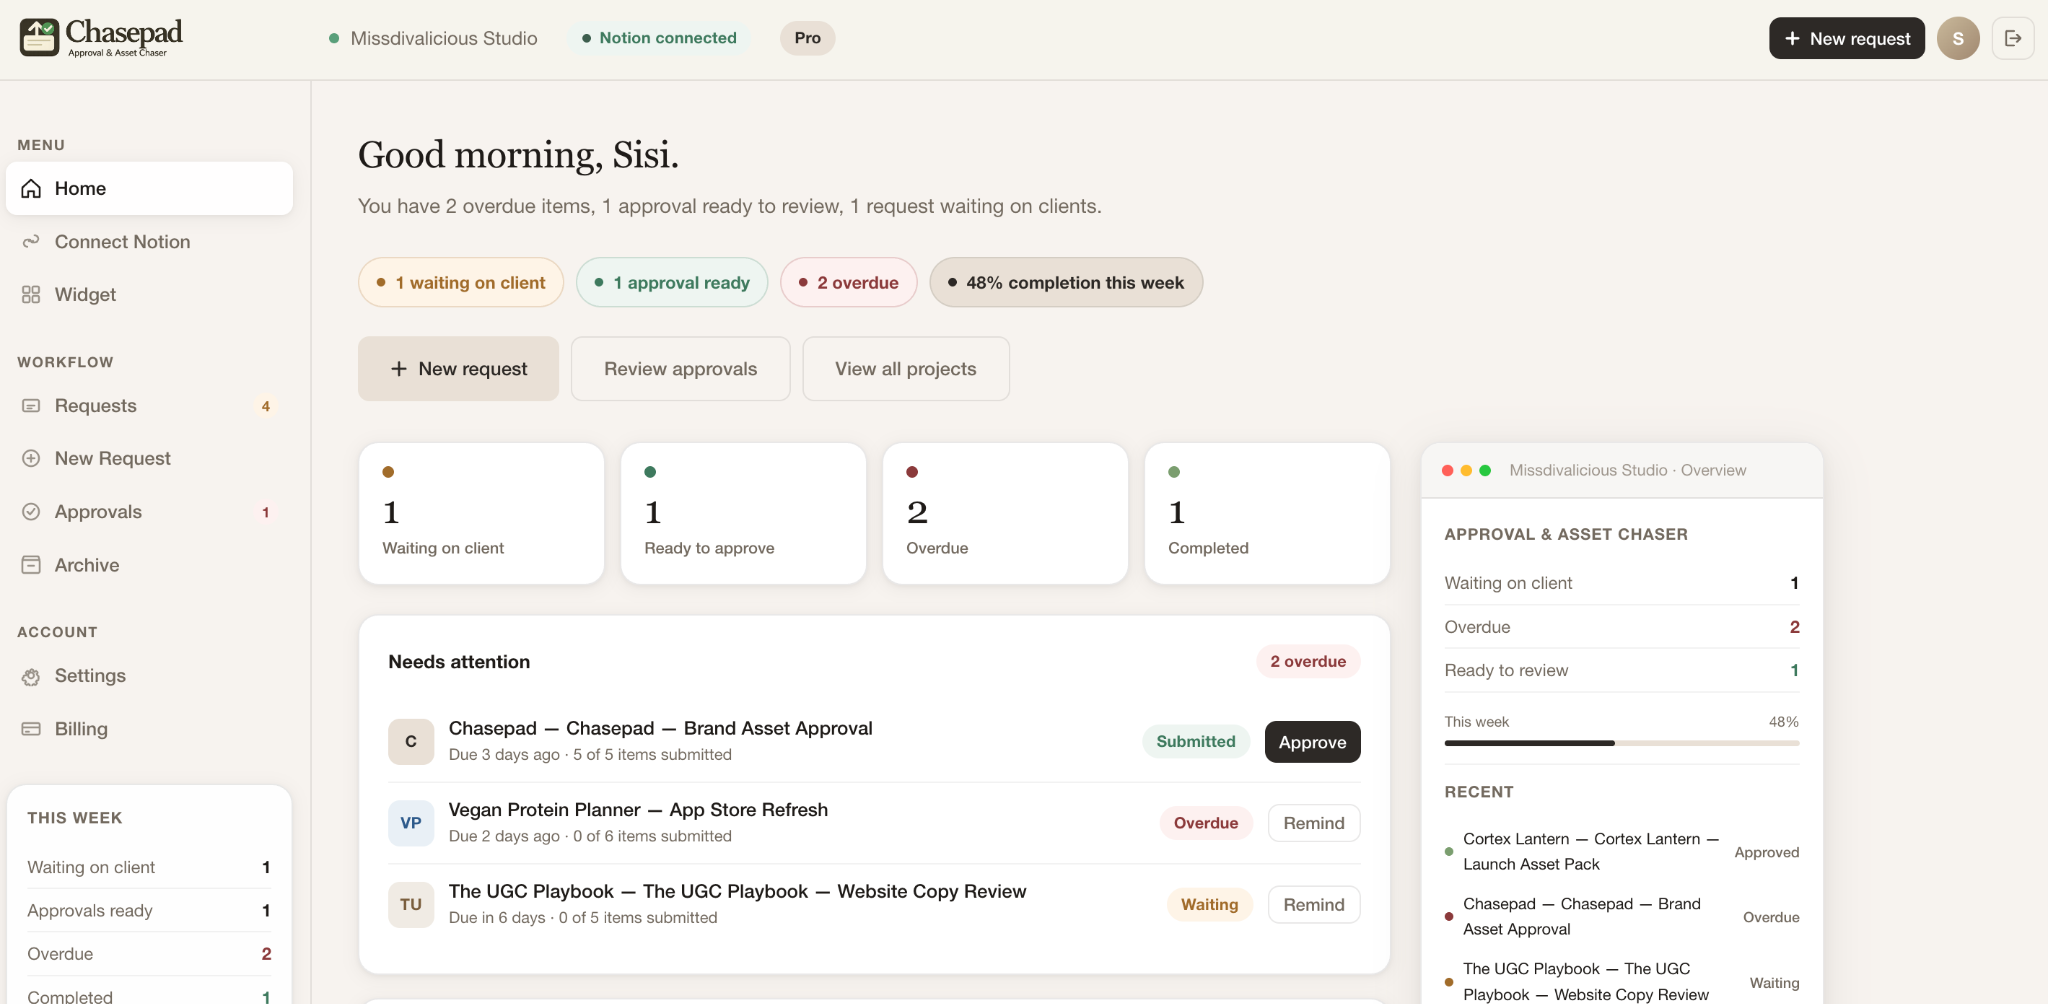Click the Connect Notion link icon

(x=31, y=241)
